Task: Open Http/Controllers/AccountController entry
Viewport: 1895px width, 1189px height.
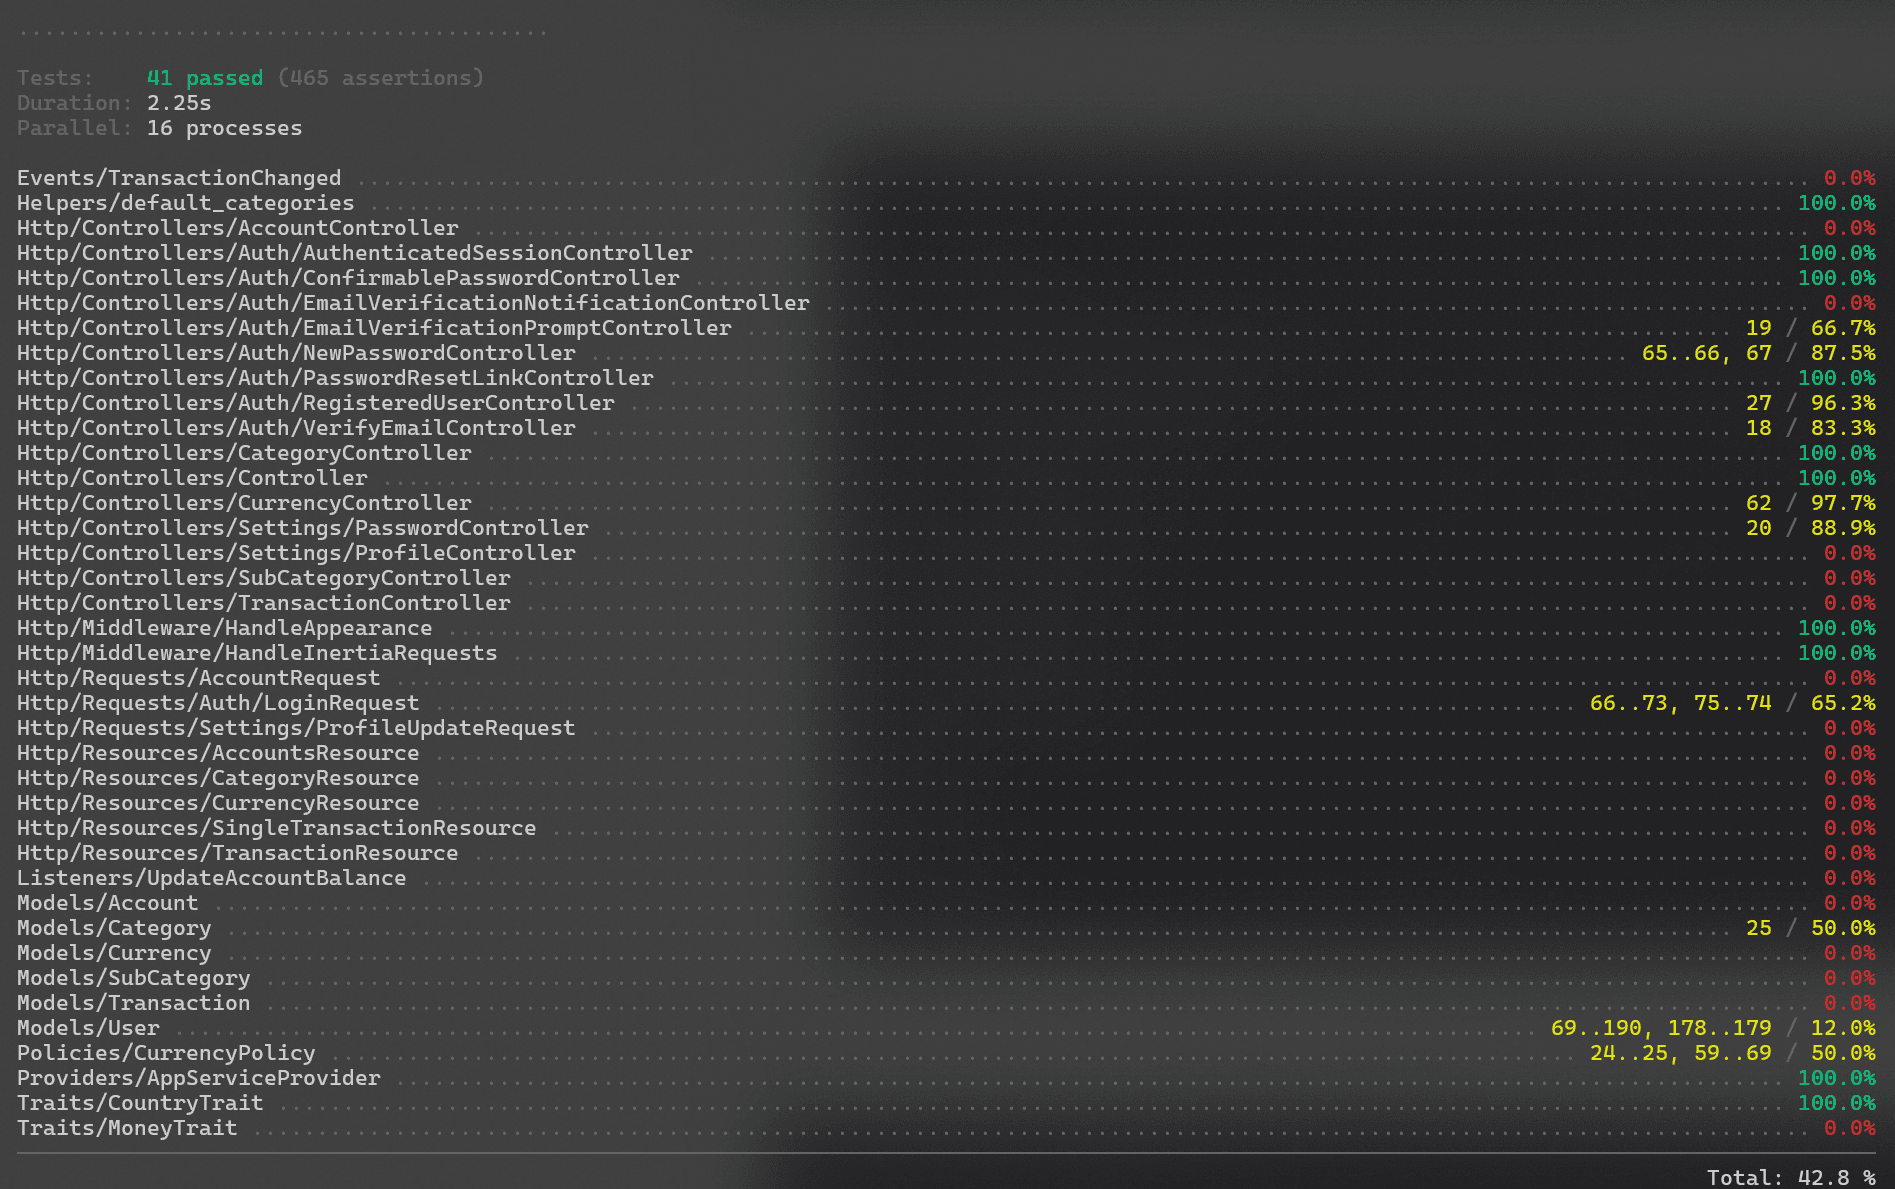Action: tap(236, 228)
